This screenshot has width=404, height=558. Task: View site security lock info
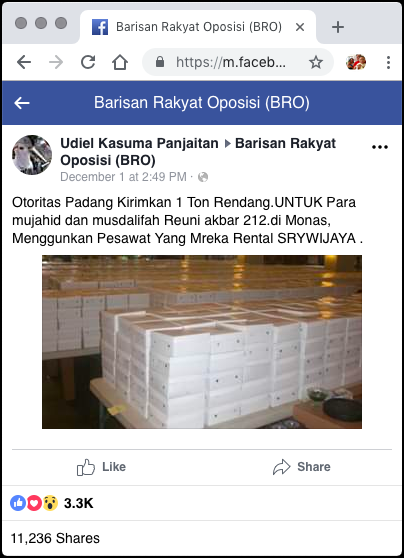pos(160,62)
